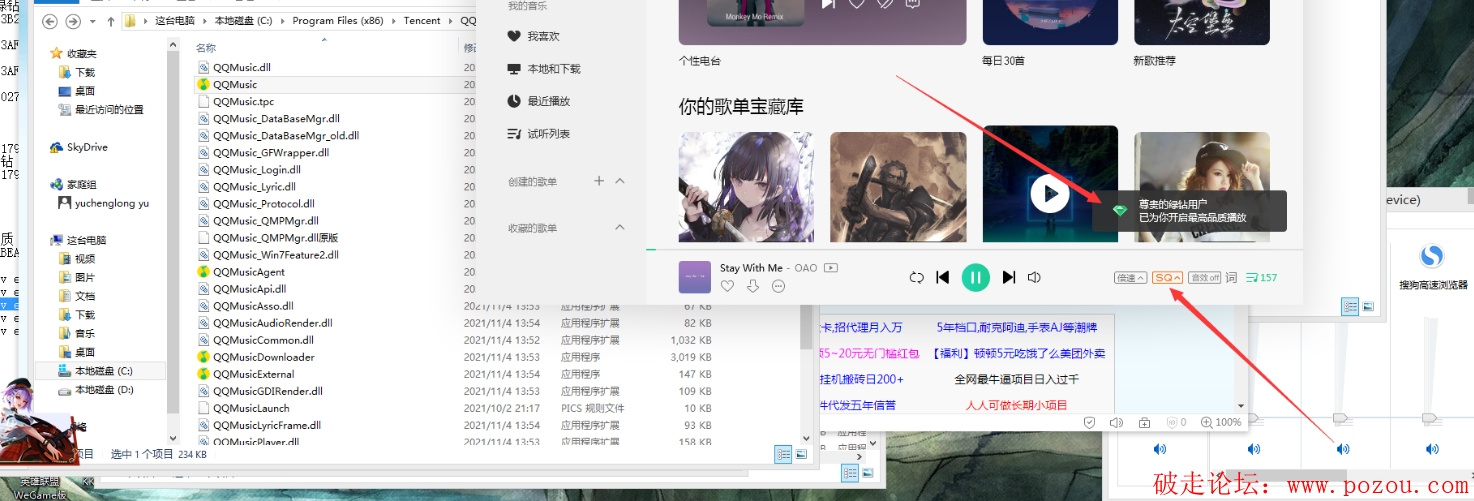Toggle the 音效 off sound effect
The width and height of the screenshot is (1474, 501).
[1205, 277]
